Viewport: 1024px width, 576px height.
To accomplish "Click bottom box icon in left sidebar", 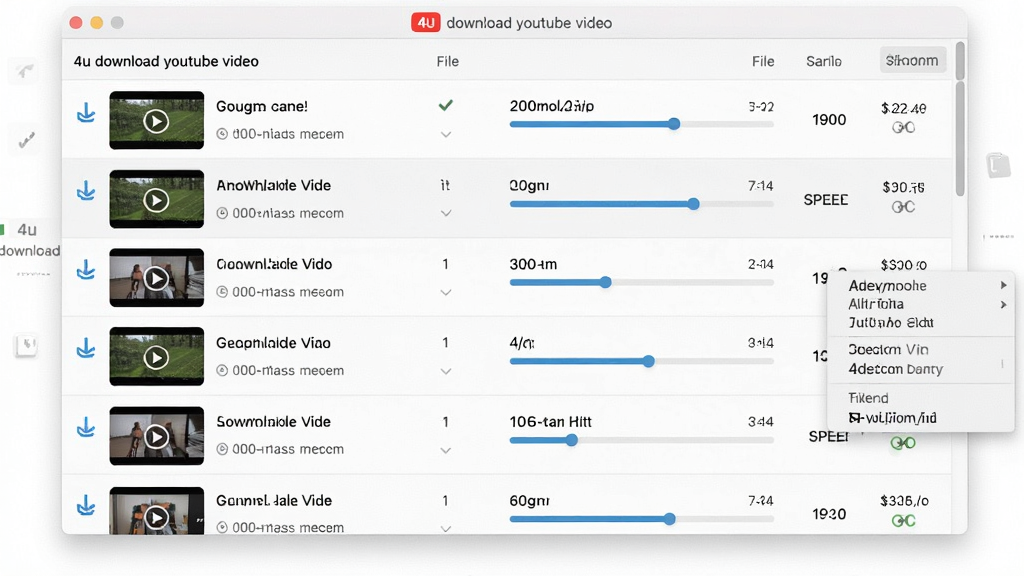I will pos(26,345).
